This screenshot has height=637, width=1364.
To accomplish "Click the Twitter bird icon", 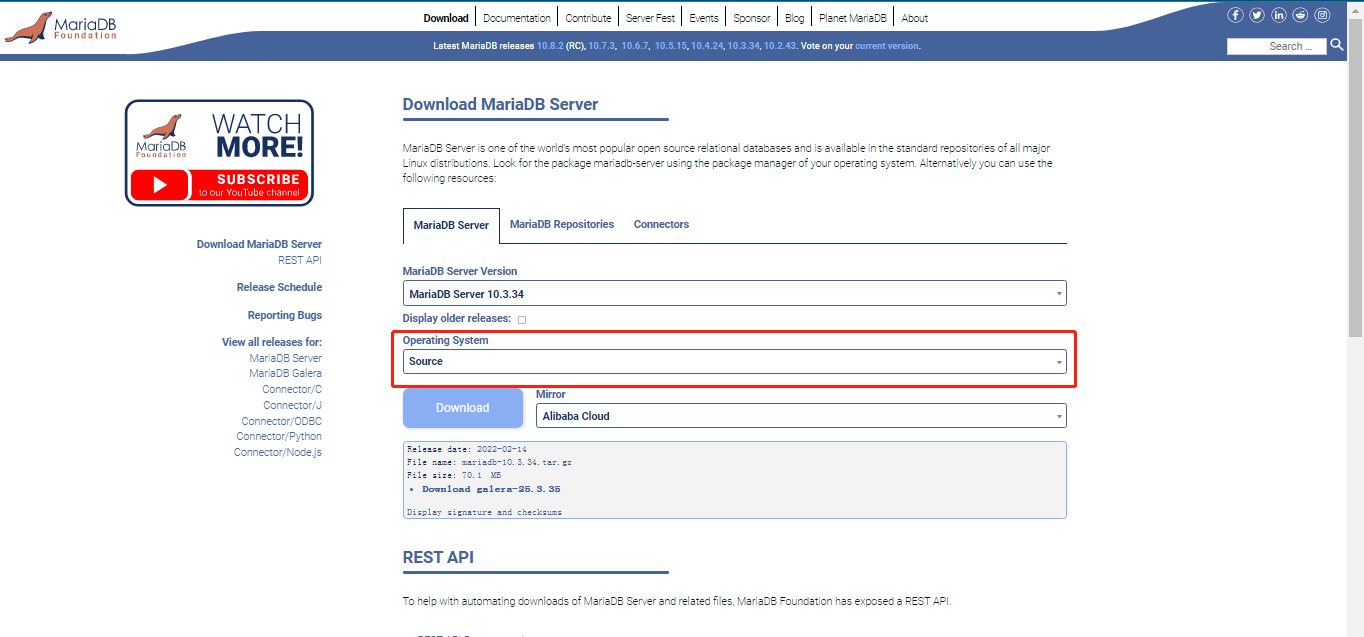I will pos(1257,15).
